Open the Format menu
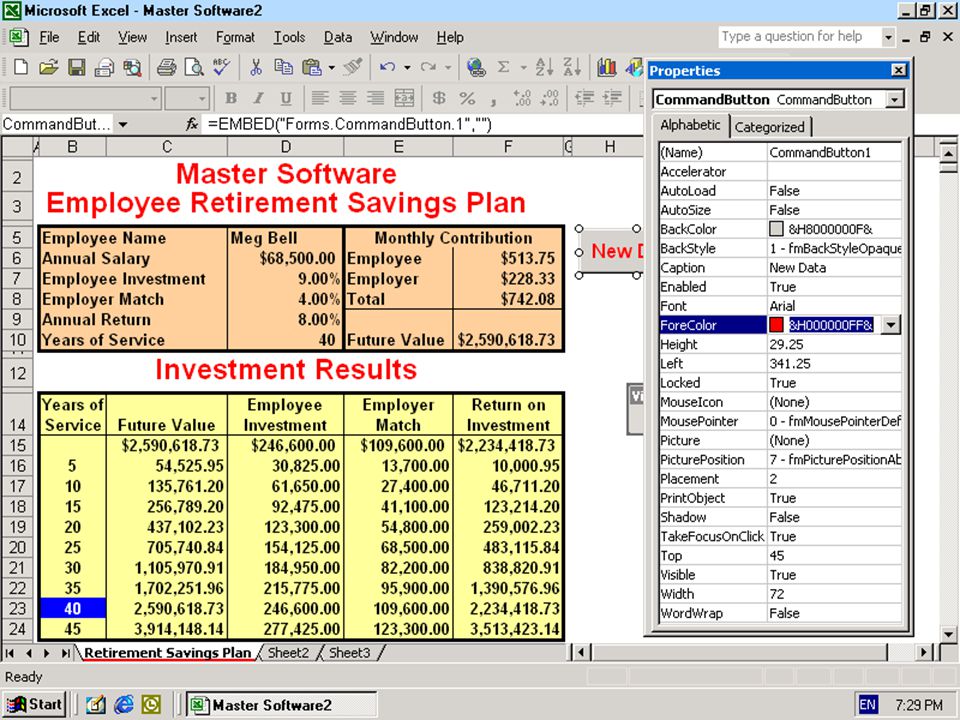The height and width of the screenshot is (720, 960). (235, 37)
